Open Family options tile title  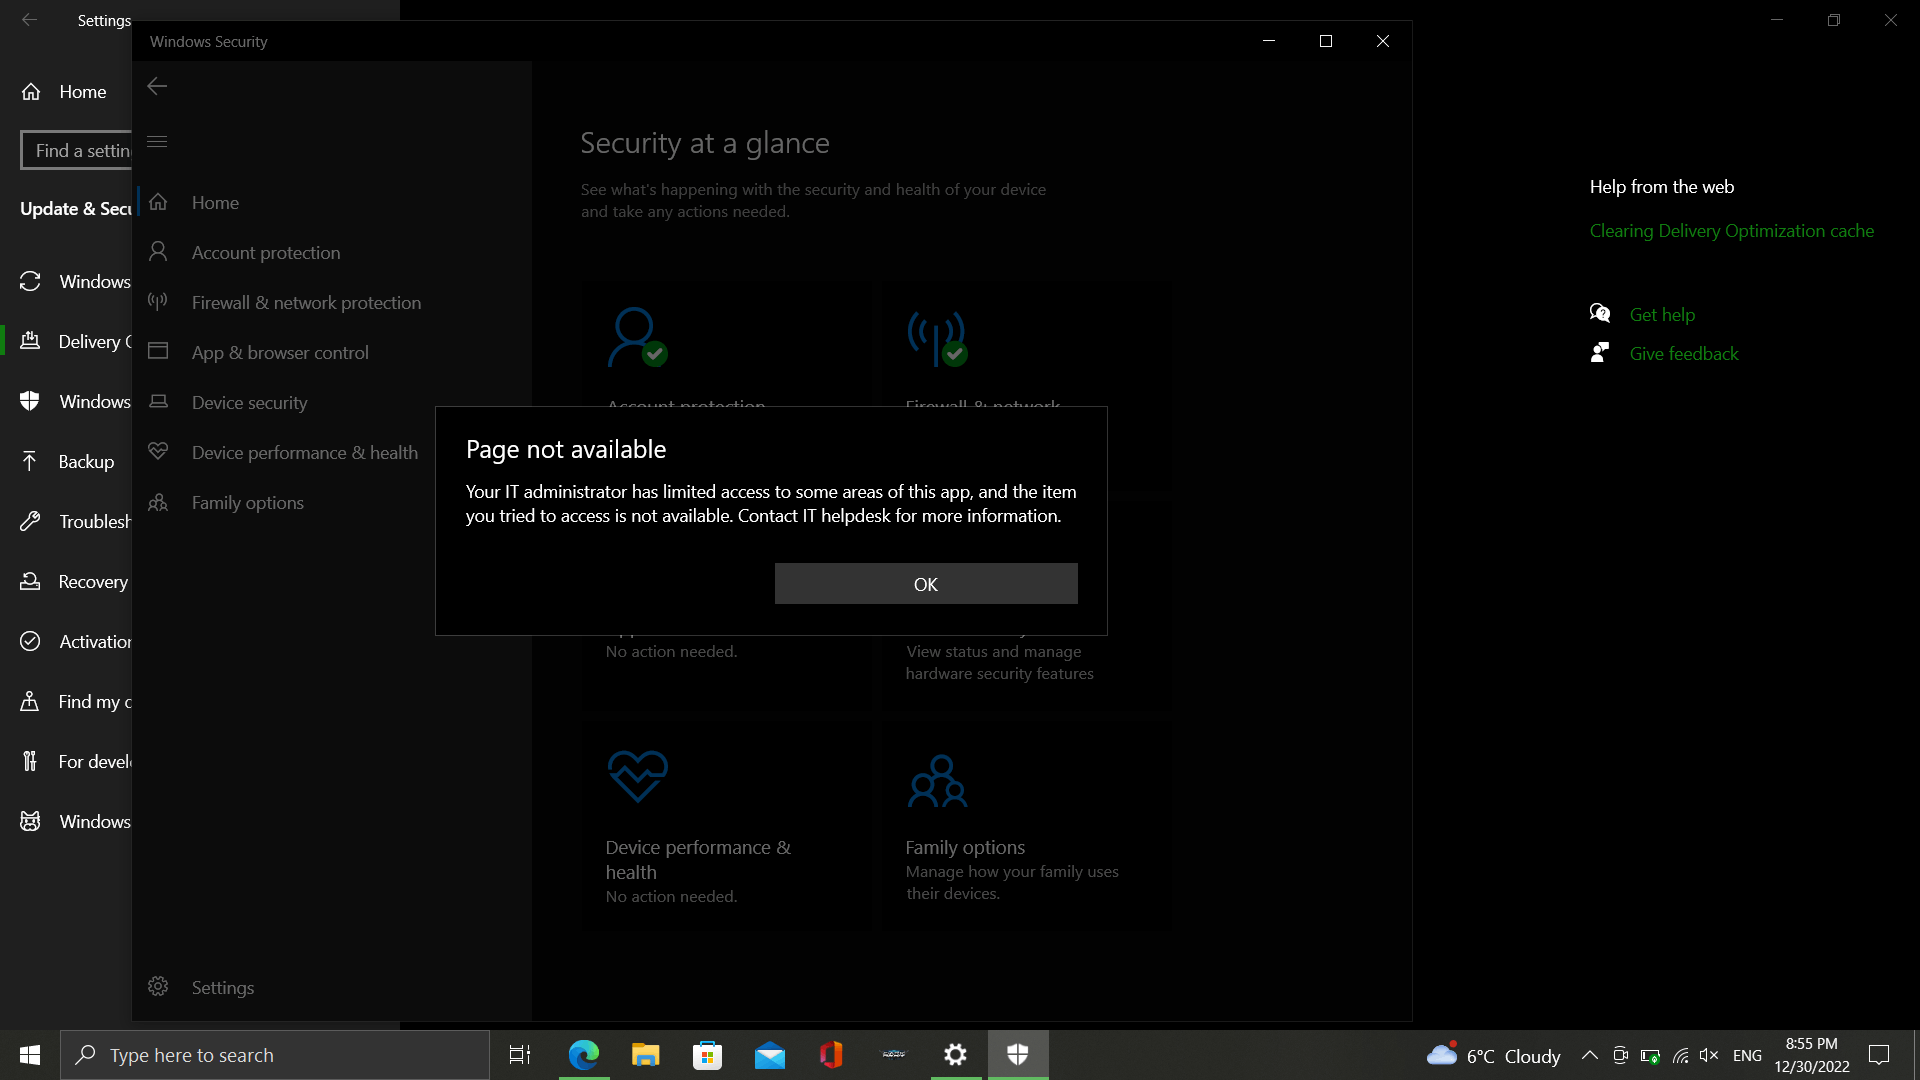click(965, 847)
